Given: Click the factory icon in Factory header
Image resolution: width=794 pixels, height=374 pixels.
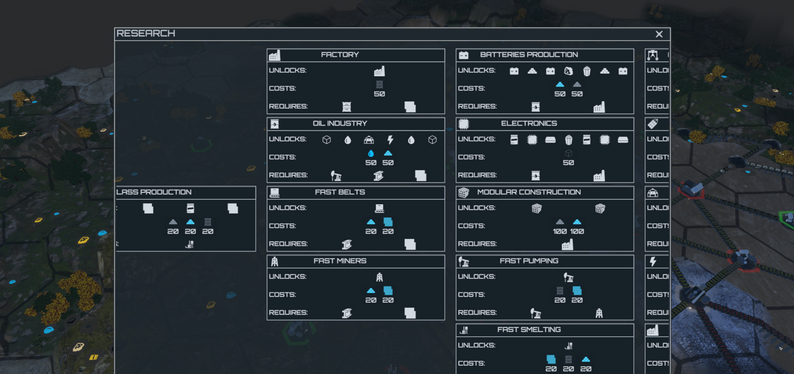Looking at the screenshot, I should 274,55.
